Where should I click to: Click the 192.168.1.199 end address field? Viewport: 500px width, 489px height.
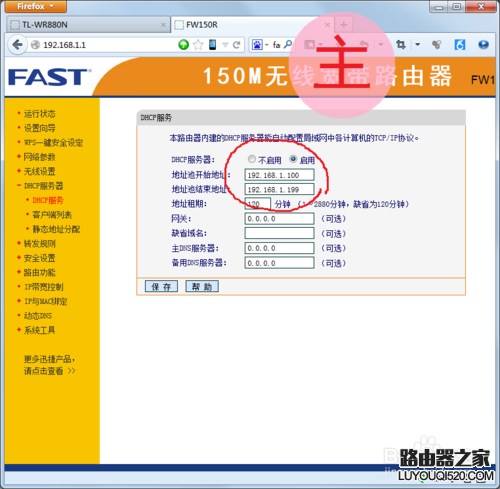pos(279,189)
